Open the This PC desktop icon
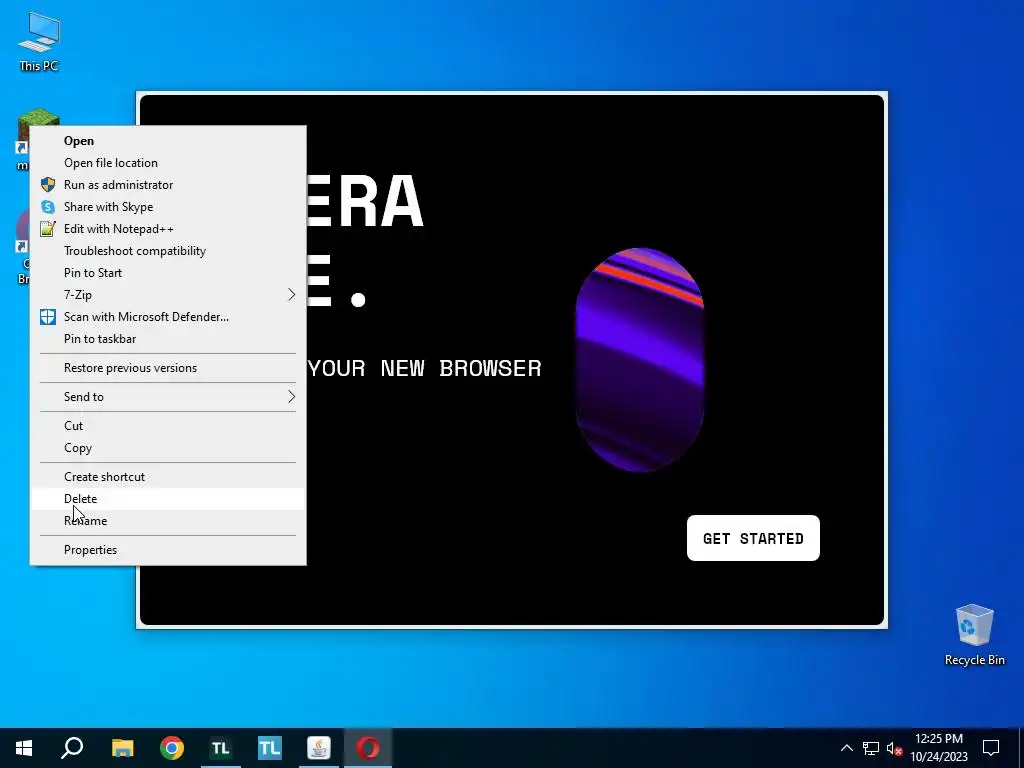Screen dimensions: 1024x768 39,41
